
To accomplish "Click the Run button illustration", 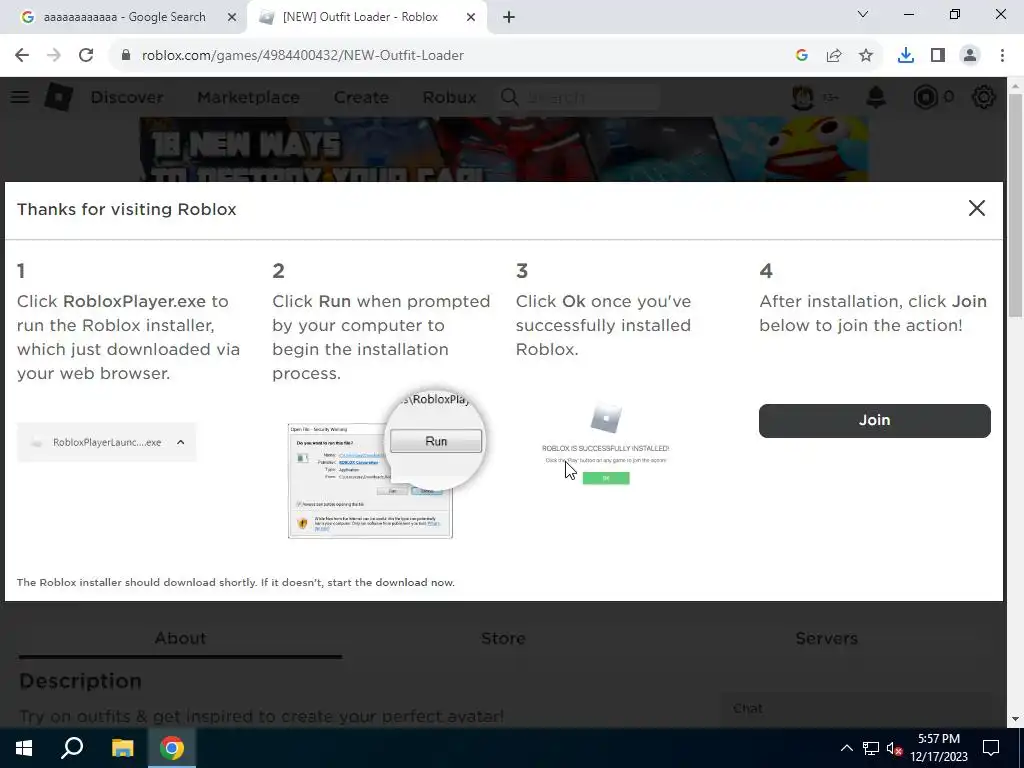I will tap(436, 441).
